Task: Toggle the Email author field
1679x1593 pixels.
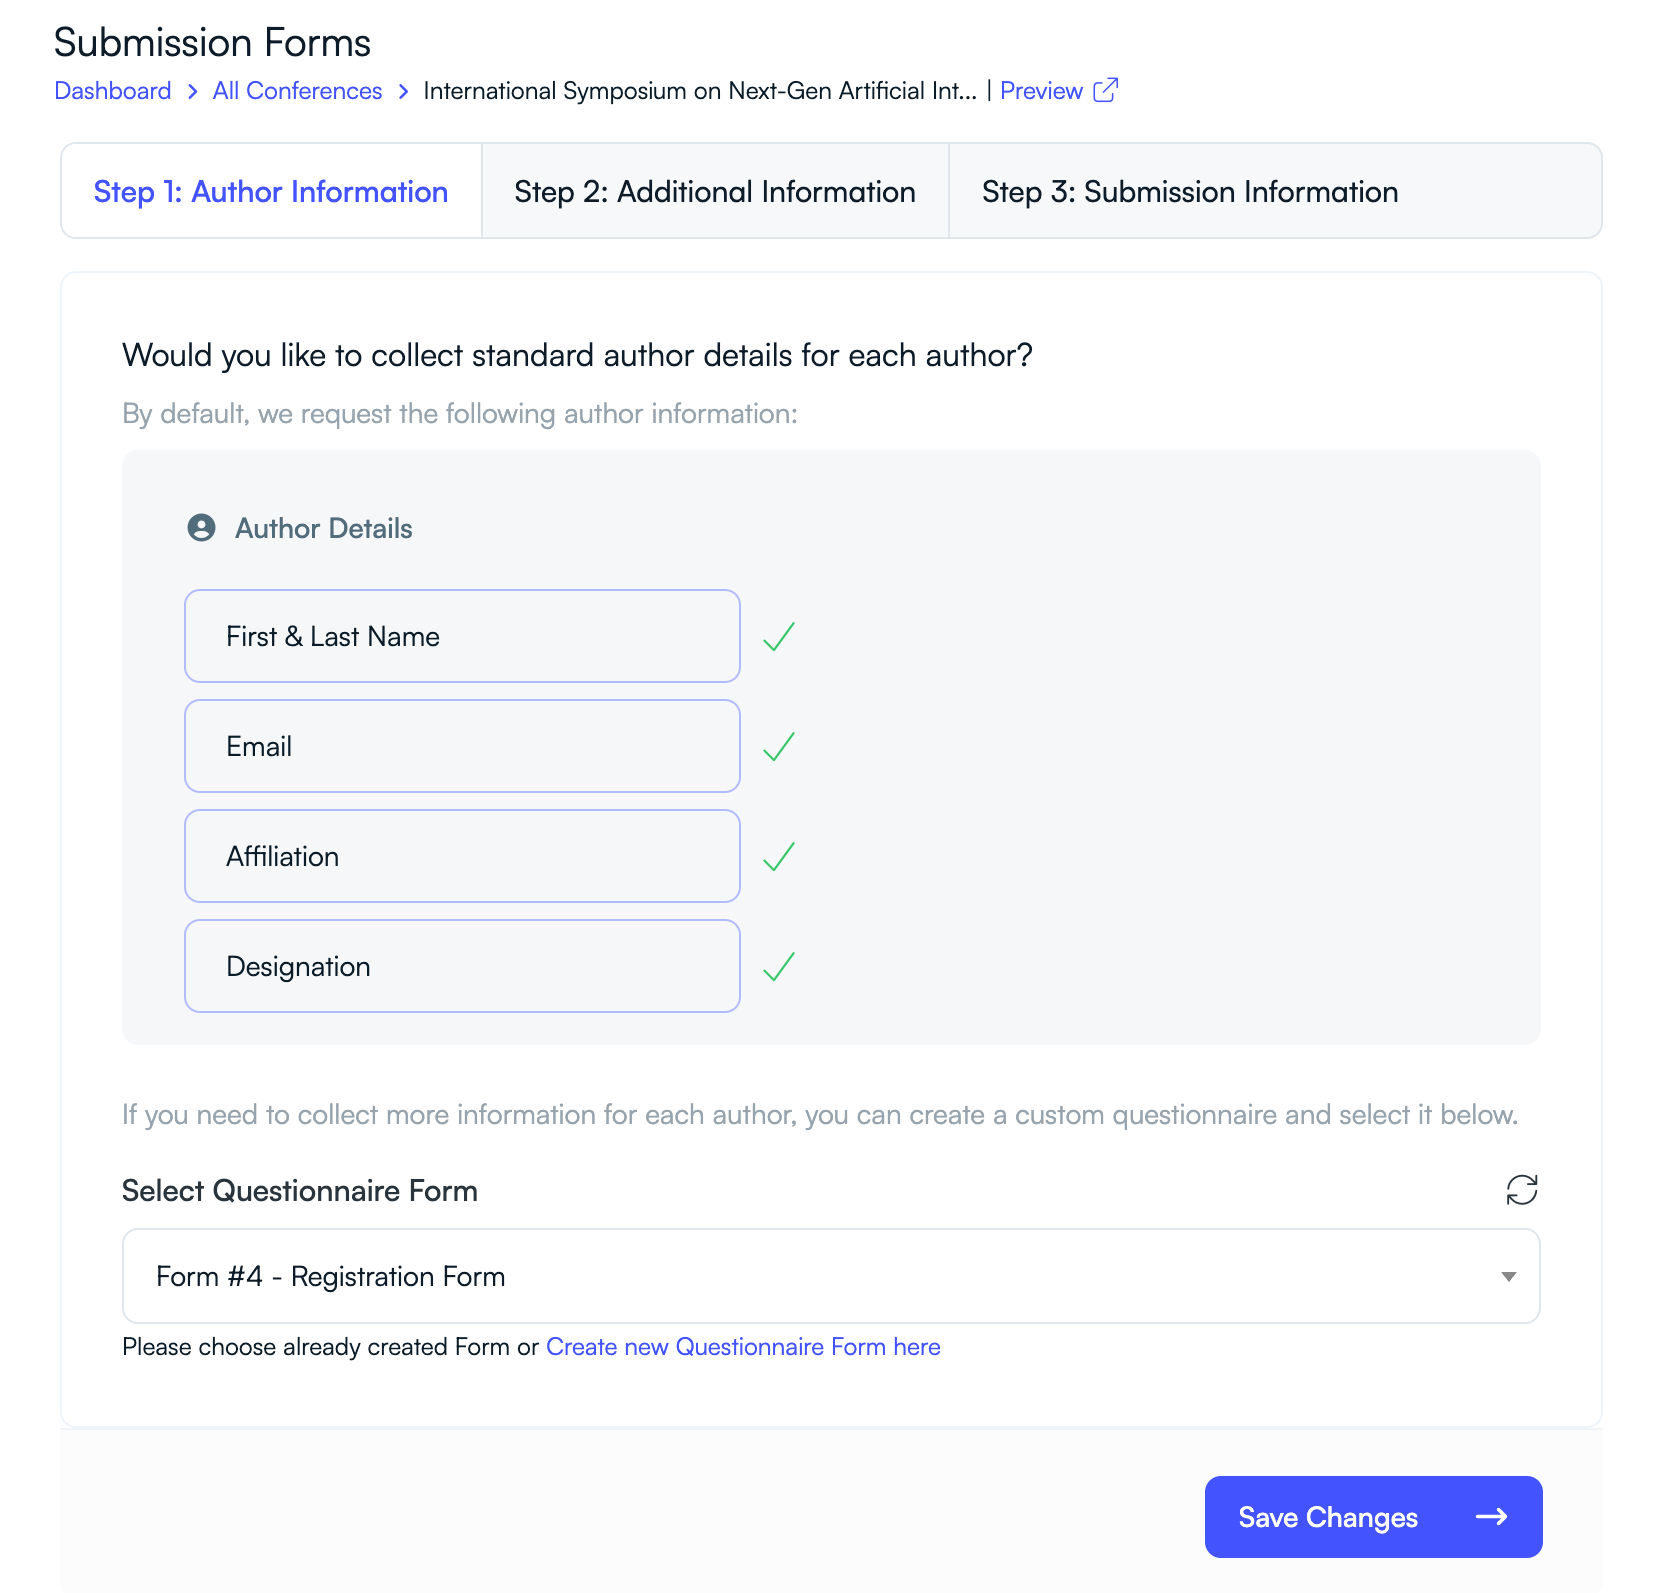Action: pyautogui.click(x=461, y=746)
